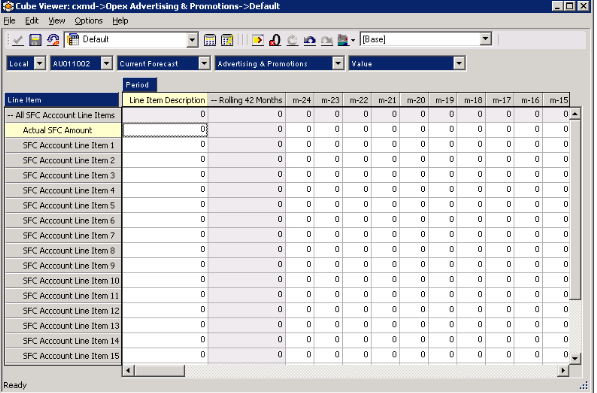Image resolution: width=597 pixels, height=393 pixels.
Task: Open the Edit menu
Action: 32,21
